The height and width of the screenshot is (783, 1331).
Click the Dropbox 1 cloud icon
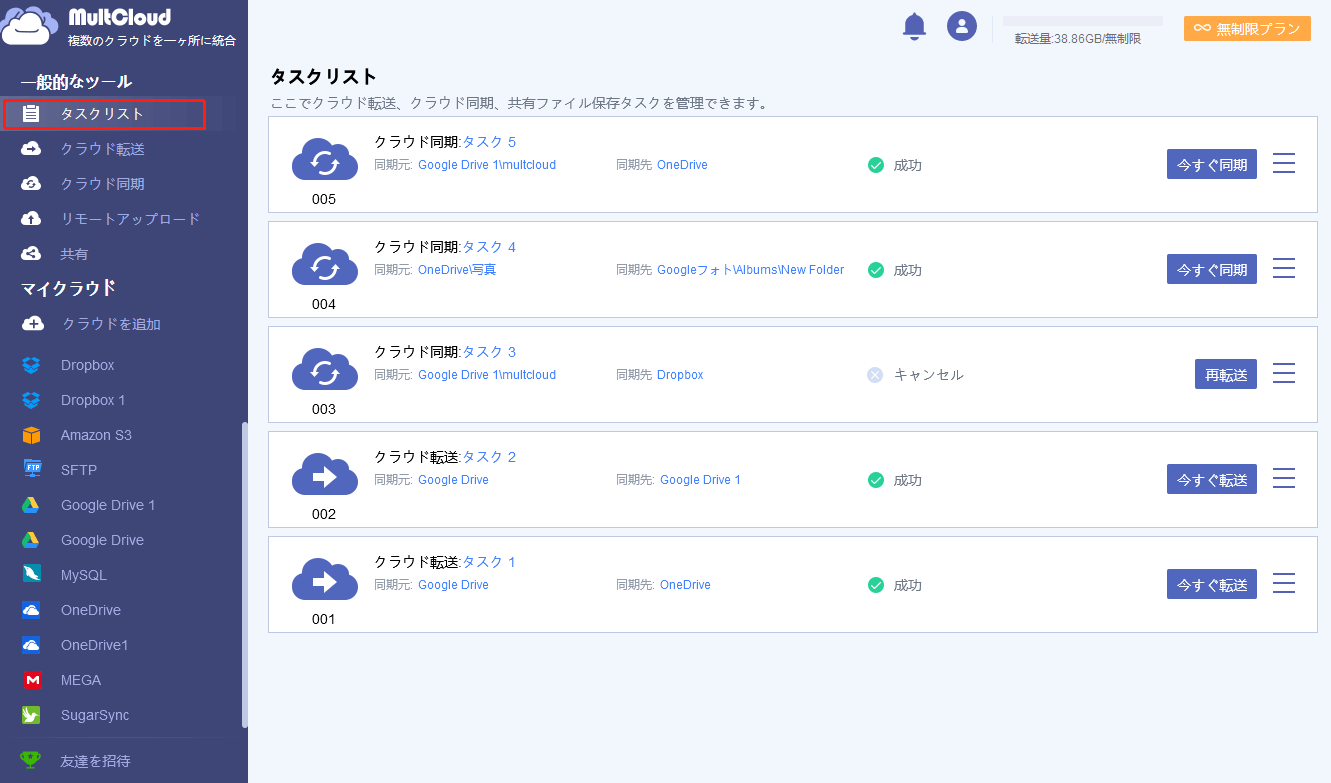pos(31,400)
